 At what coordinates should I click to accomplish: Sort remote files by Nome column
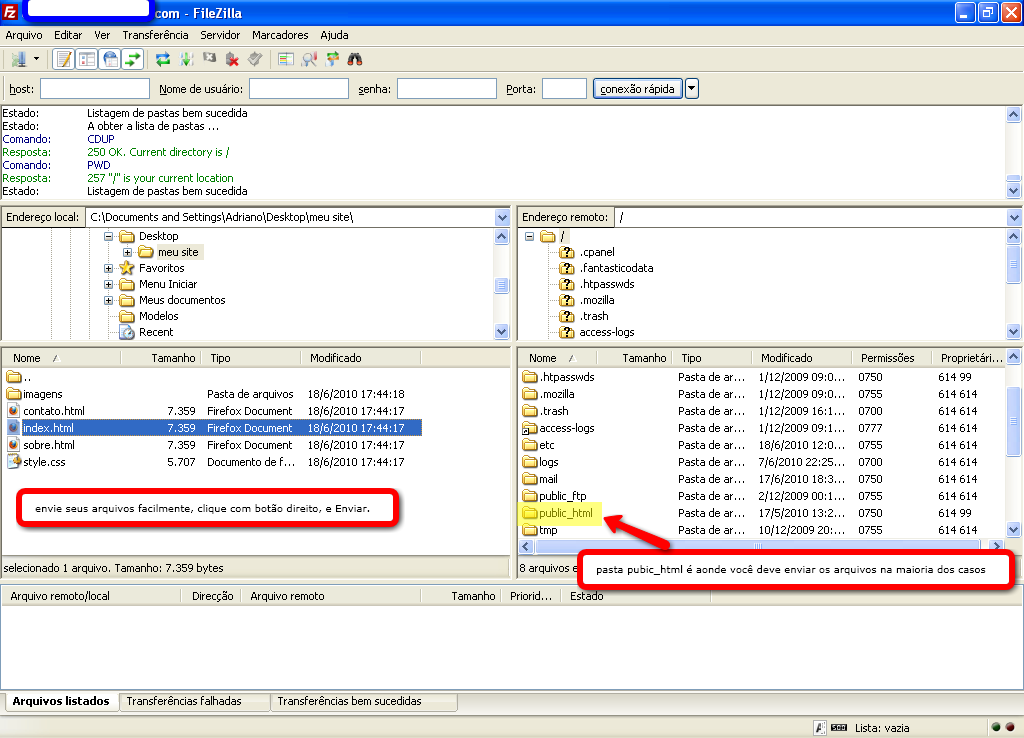tap(558, 358)
